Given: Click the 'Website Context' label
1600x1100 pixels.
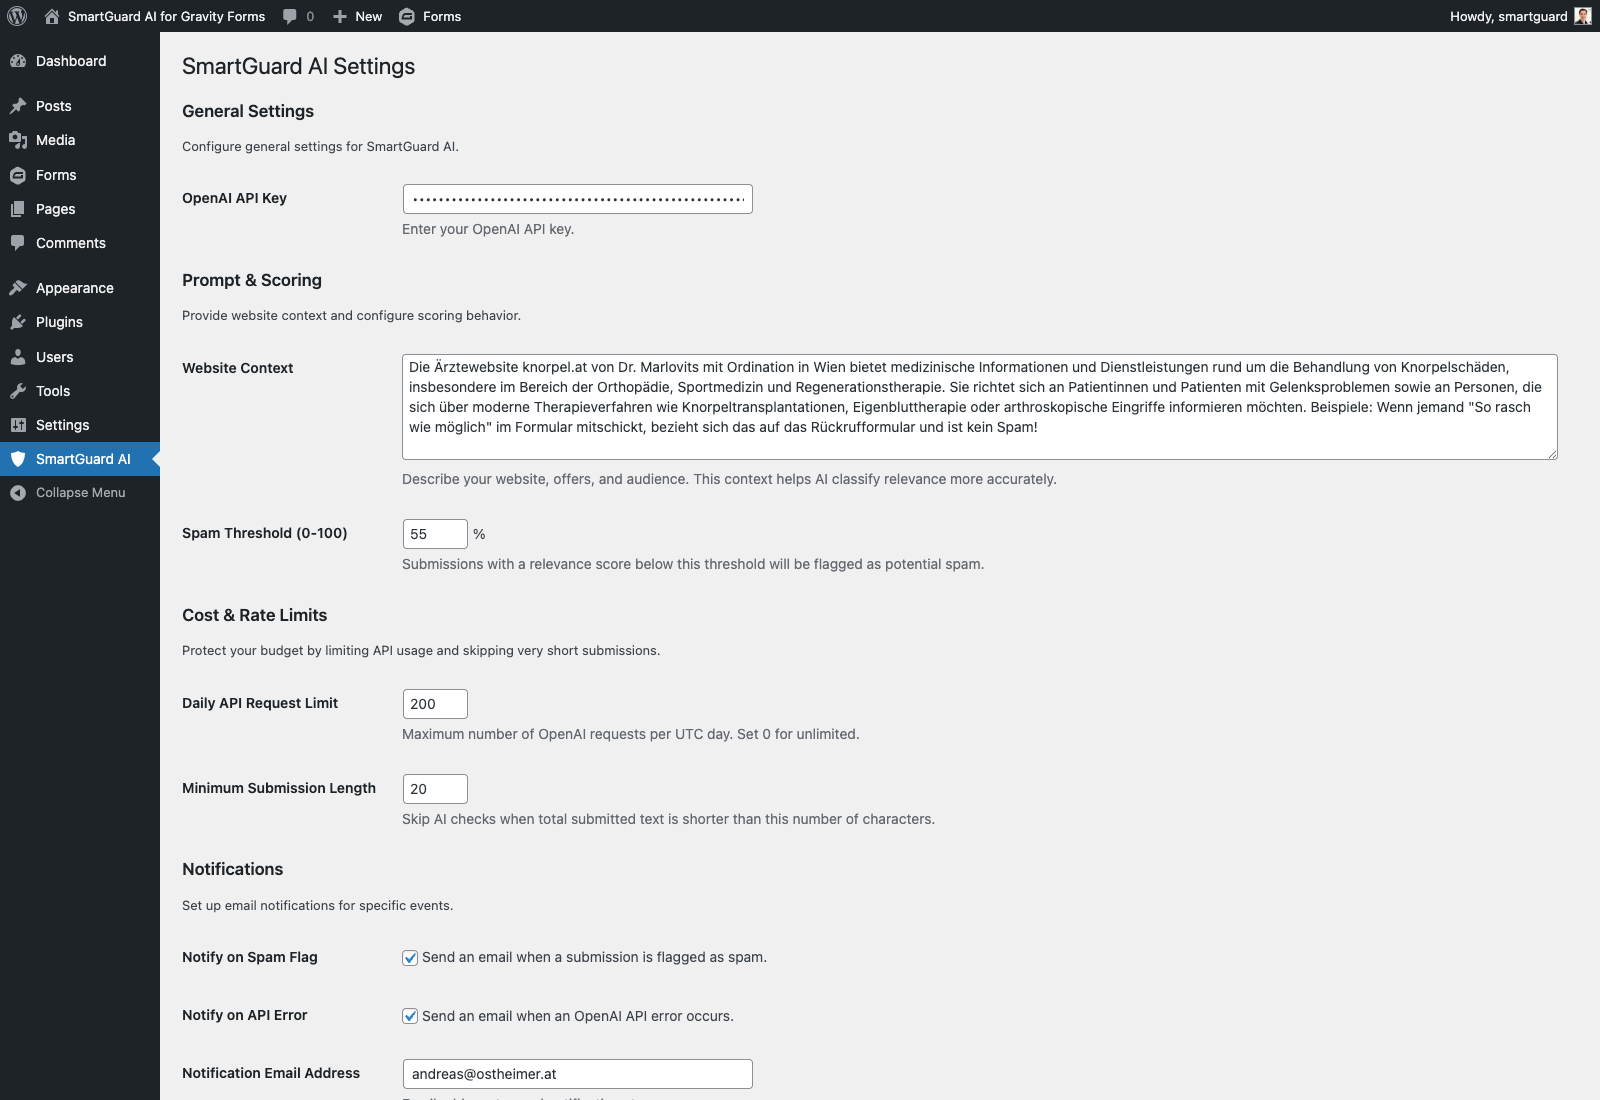Looking at the screenshot, I should click(x=238, y=368).
